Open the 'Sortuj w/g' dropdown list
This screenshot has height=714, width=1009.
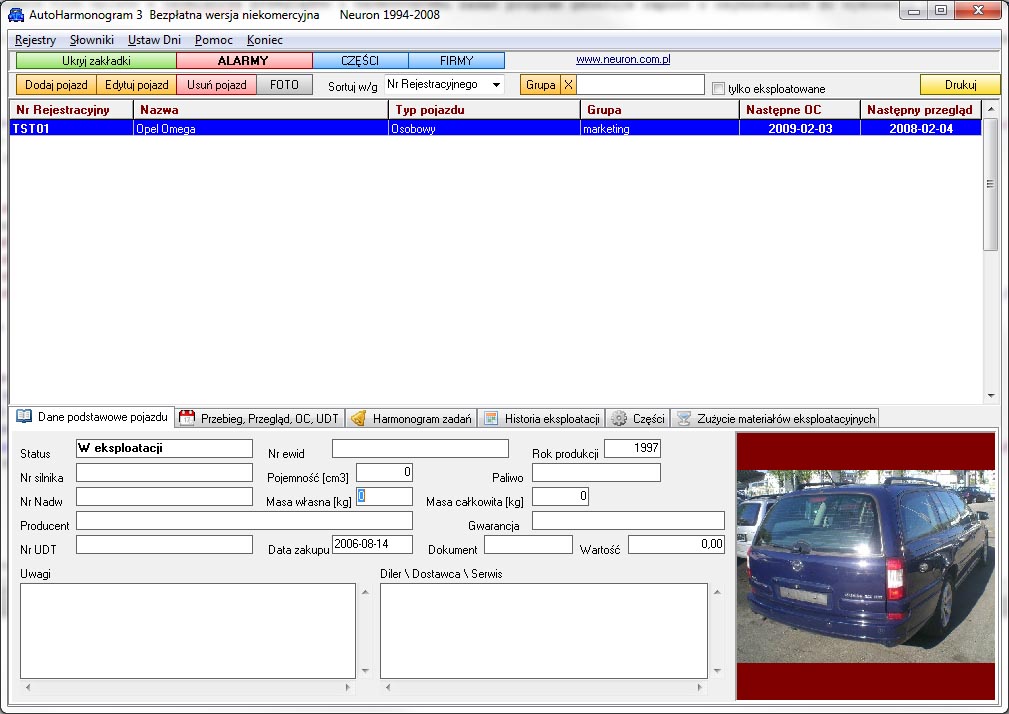(496, 85)
